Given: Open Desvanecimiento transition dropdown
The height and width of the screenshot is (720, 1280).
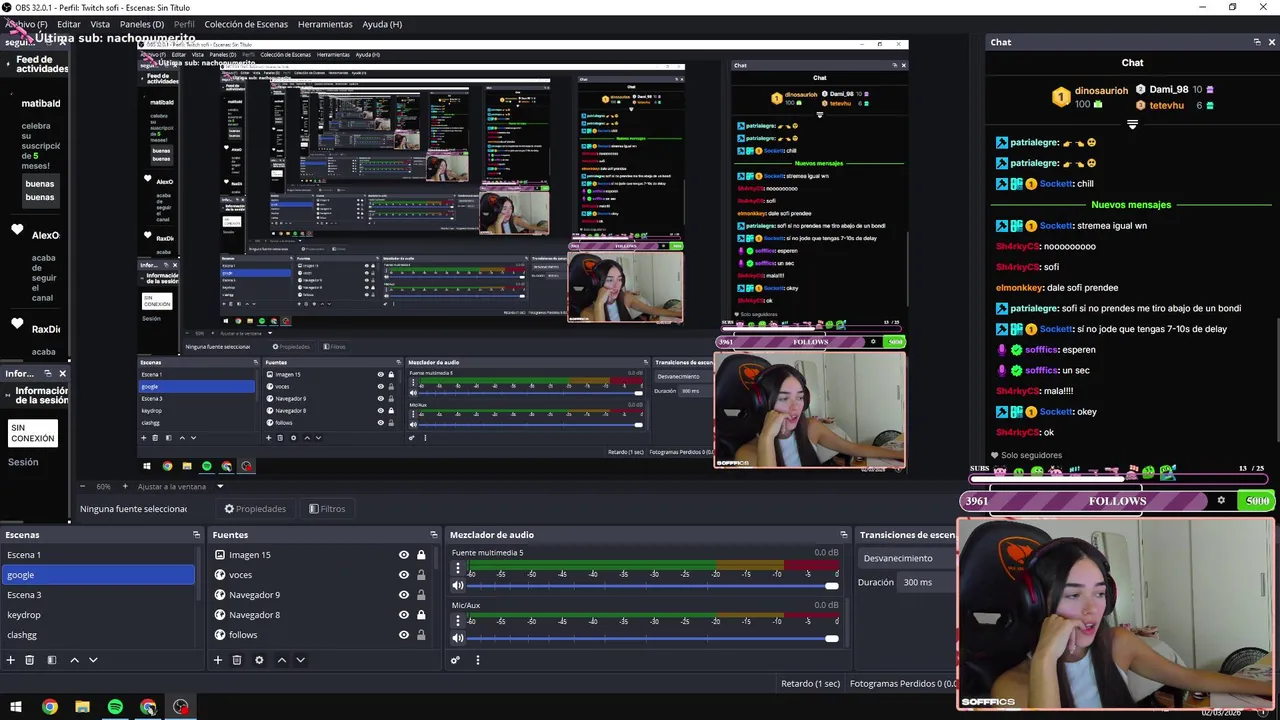Looking at the screenshot, I should [906, 558].
